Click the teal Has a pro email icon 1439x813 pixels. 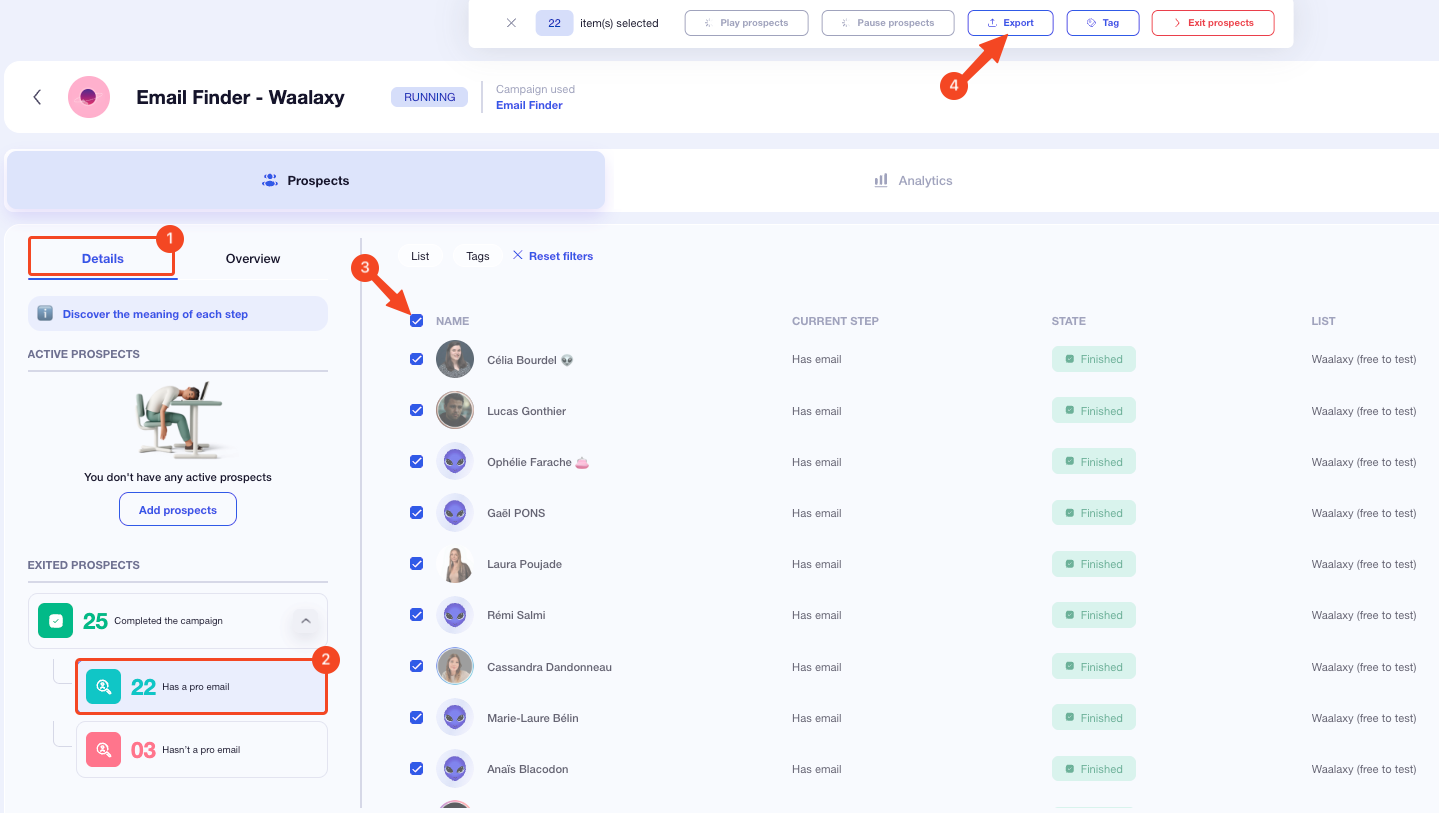pyautogui.click(x=104, y=687)
